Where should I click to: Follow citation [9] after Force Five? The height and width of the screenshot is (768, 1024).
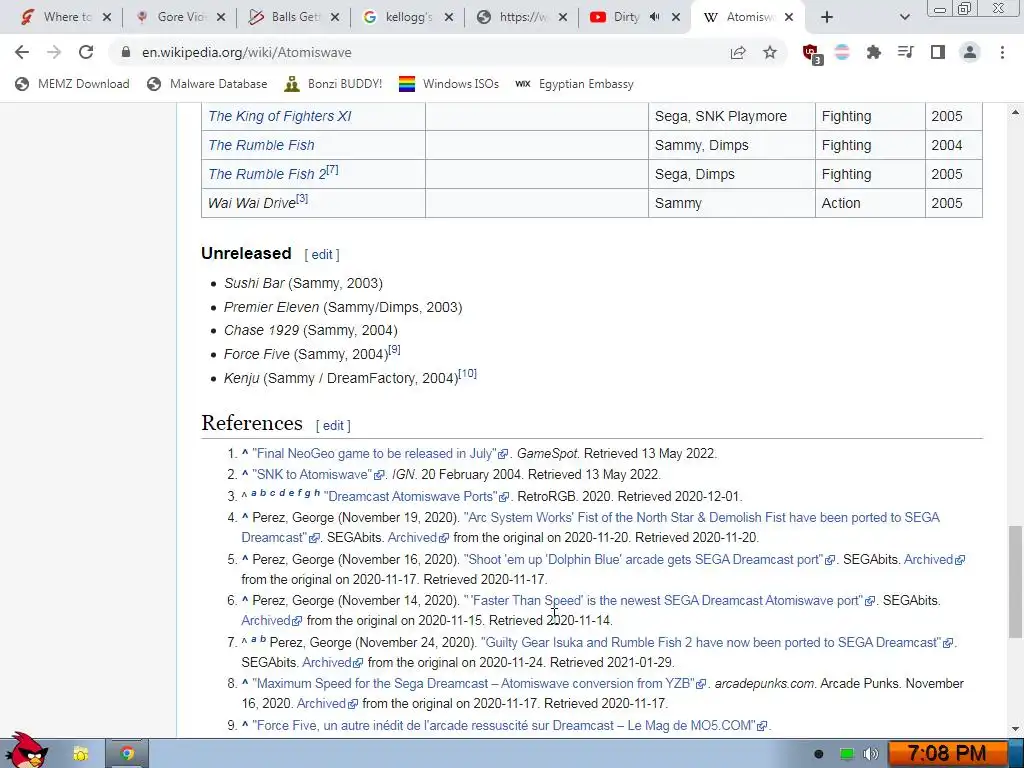[x=394, y=349]
